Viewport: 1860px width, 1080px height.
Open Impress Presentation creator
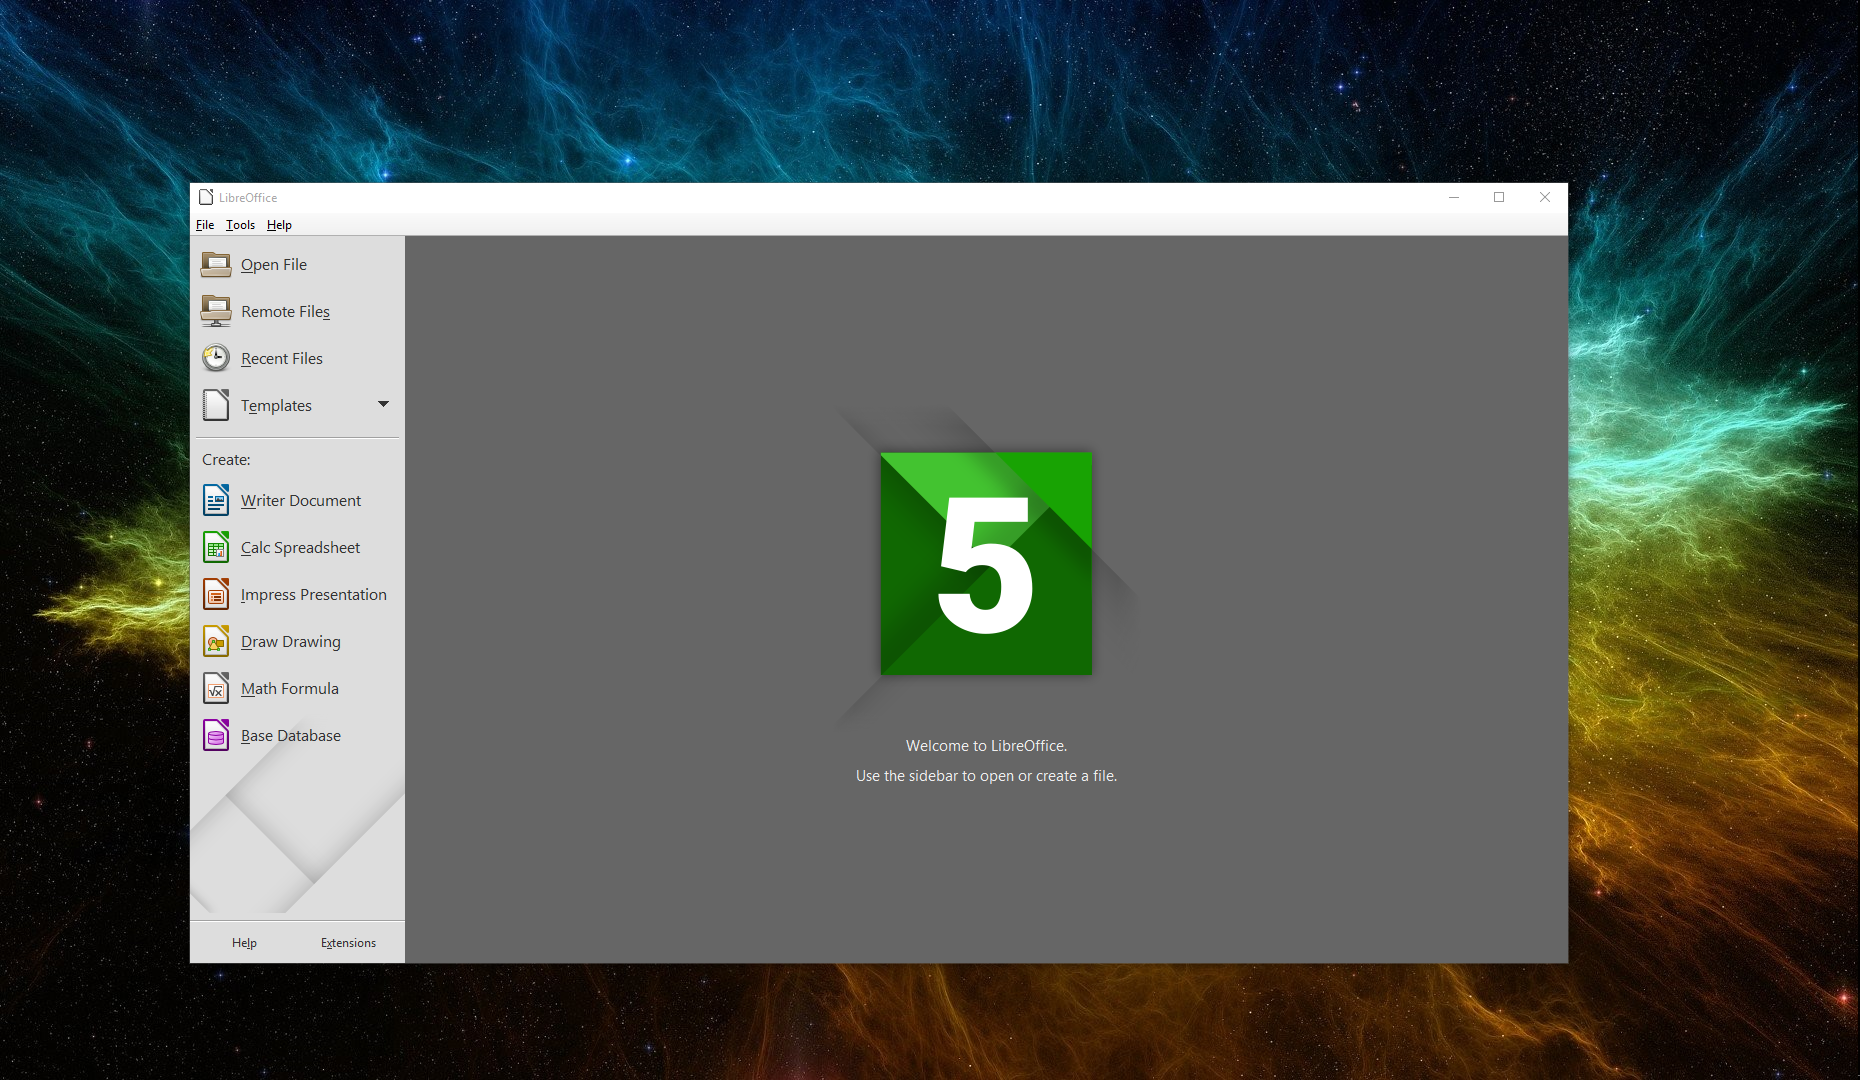313,594
